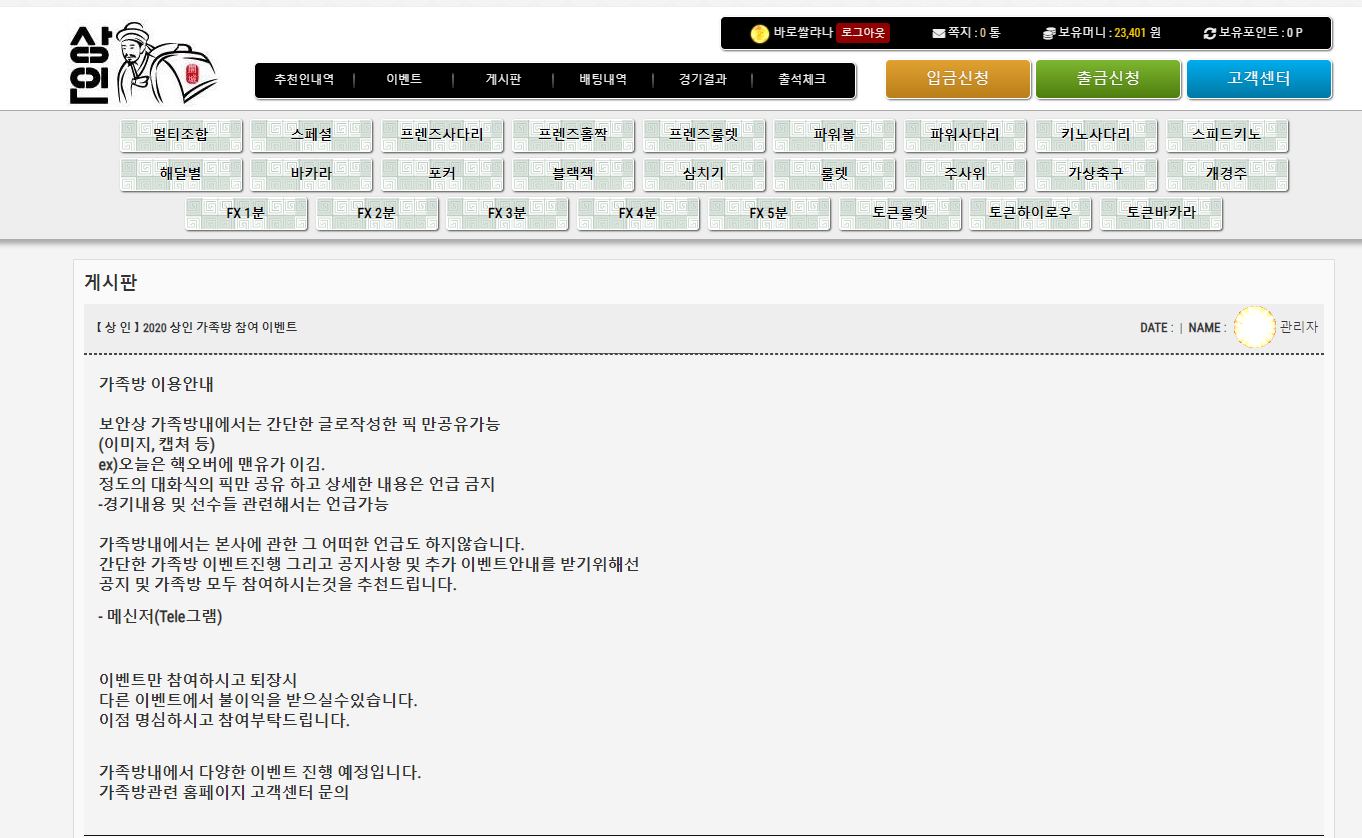
Task: Go to 출석체크 attendance check
Action: (x=802, y=80)
